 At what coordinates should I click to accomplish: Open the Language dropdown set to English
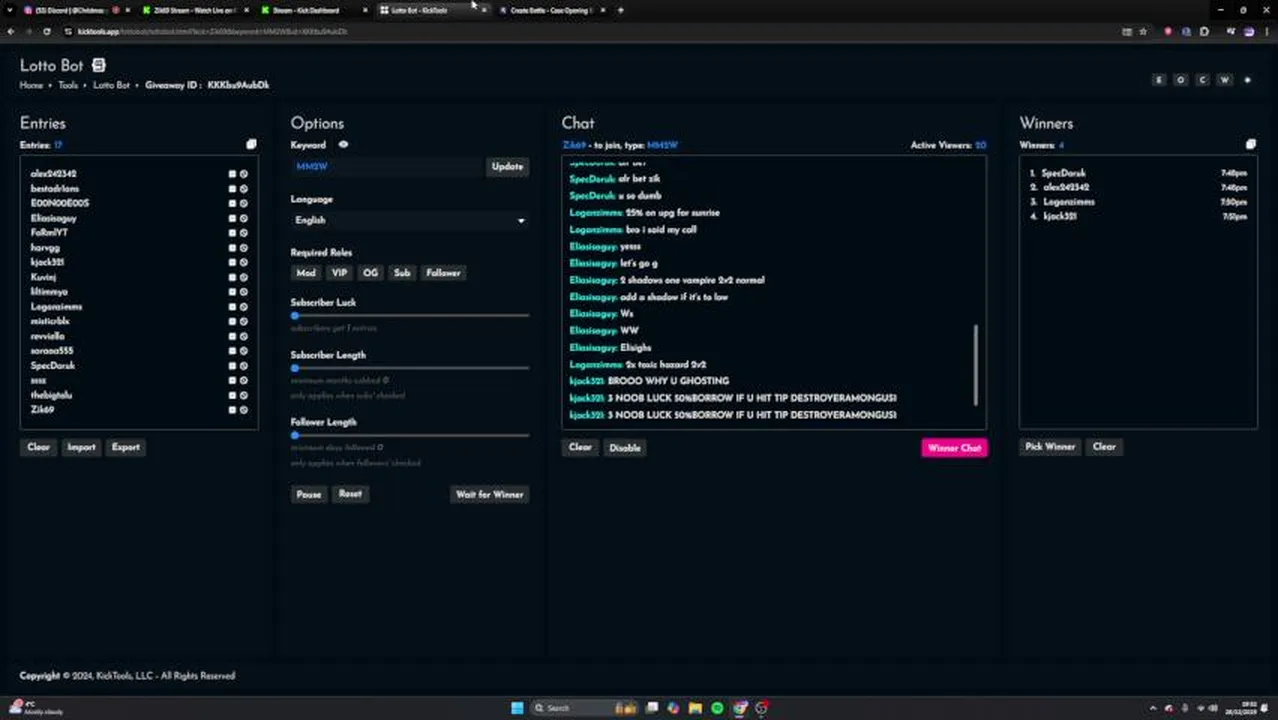[x=410, y=220]
